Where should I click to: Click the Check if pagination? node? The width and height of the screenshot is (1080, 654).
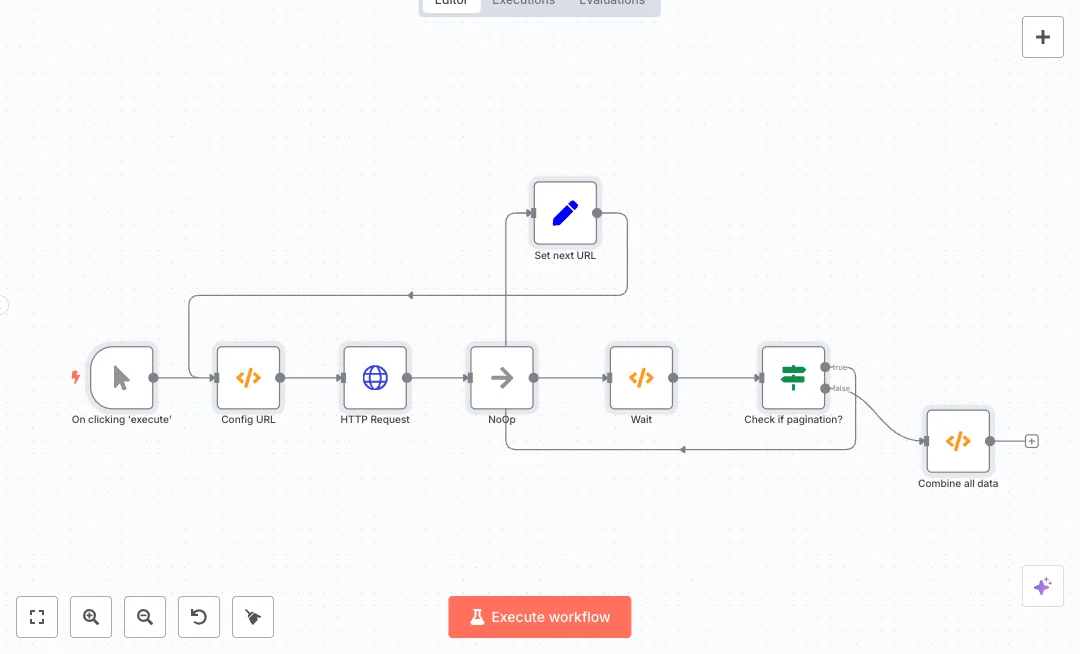click(793, 378)
